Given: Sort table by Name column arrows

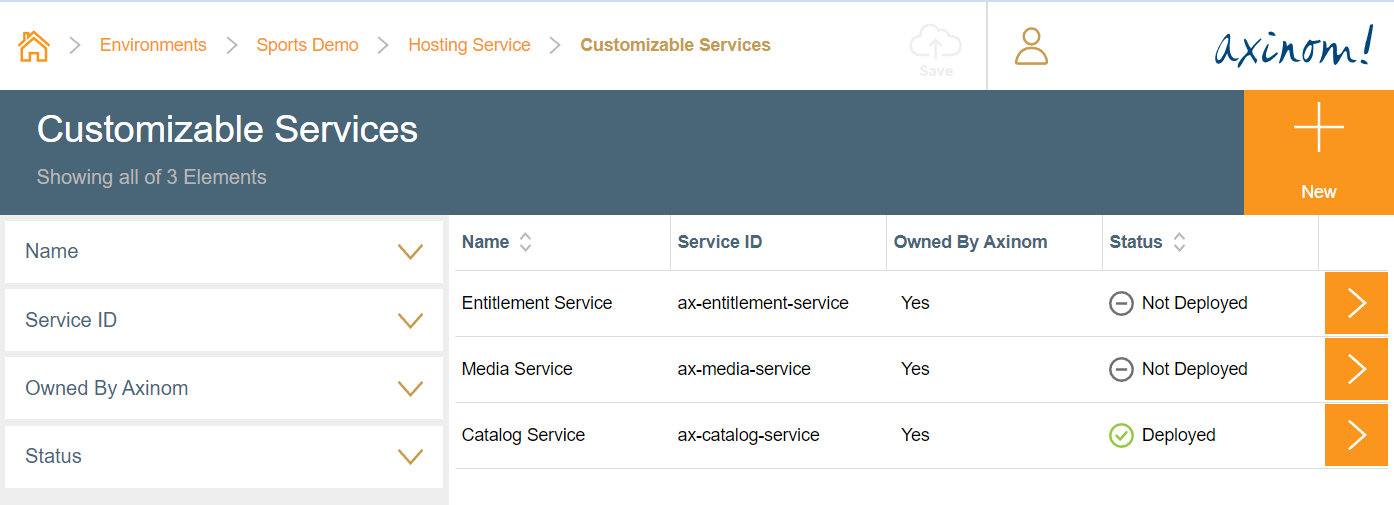Looking at the screenshot, I should [525, 242].
